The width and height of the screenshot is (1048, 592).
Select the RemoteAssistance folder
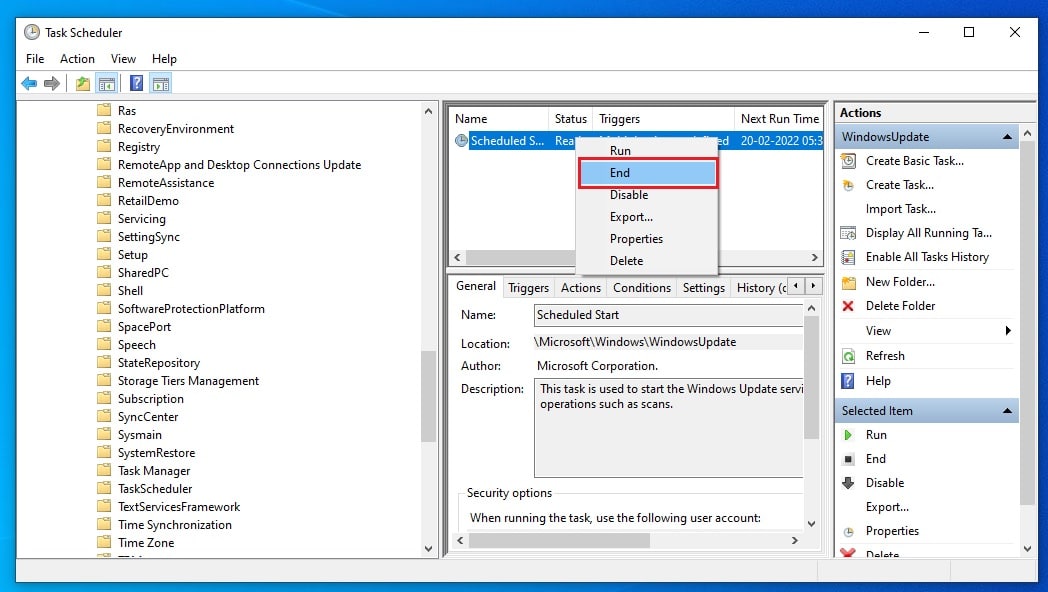tap(166, 182)
